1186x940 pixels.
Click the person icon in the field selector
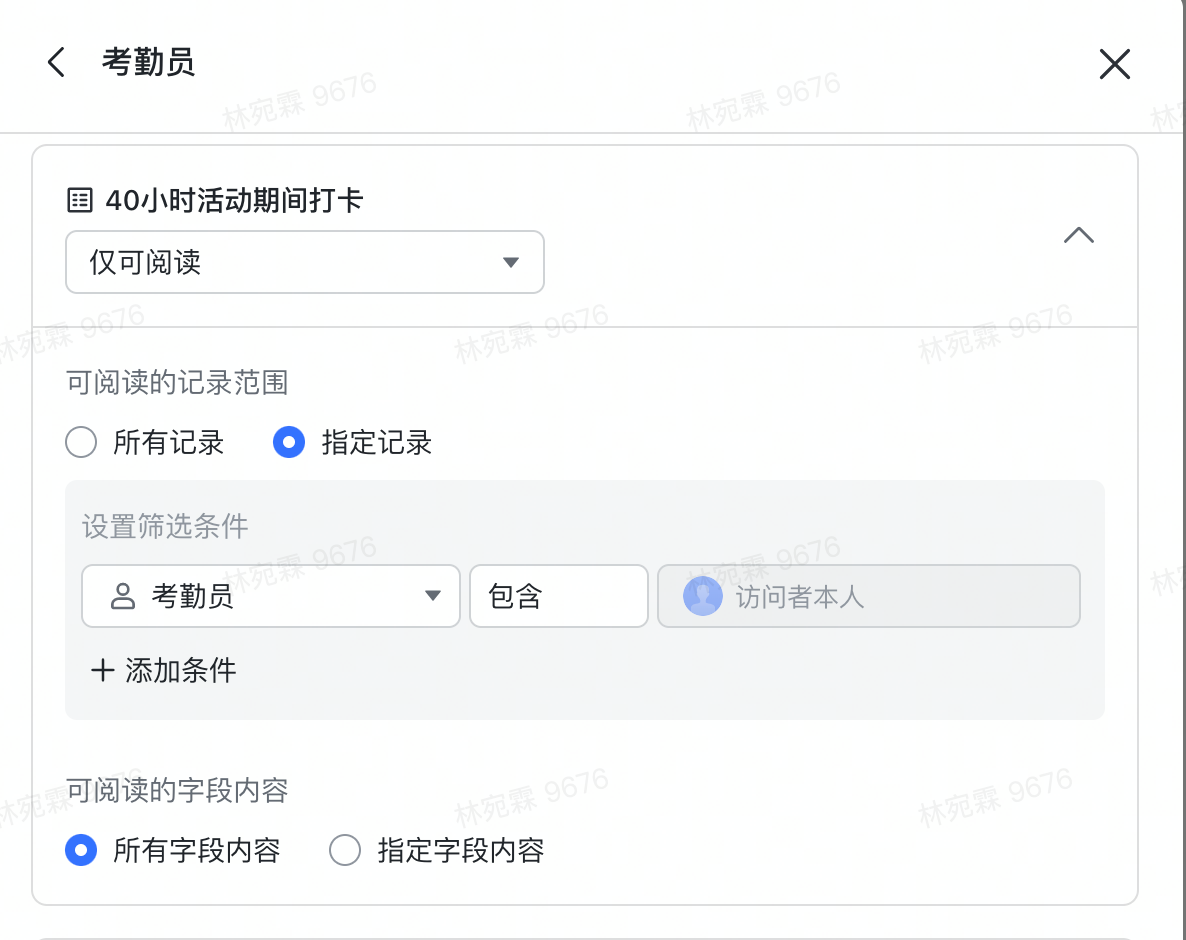click(122, 597)
